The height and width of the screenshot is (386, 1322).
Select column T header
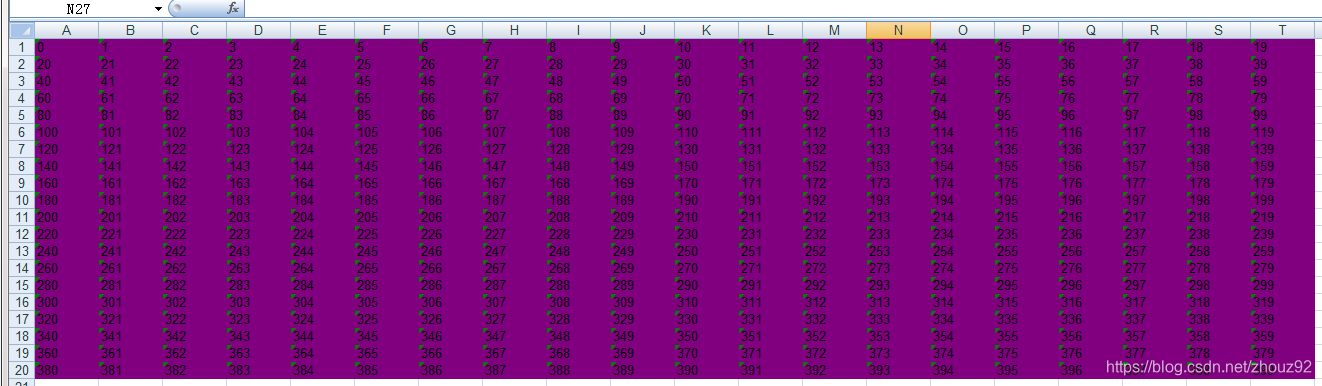tap(1282, 31)
